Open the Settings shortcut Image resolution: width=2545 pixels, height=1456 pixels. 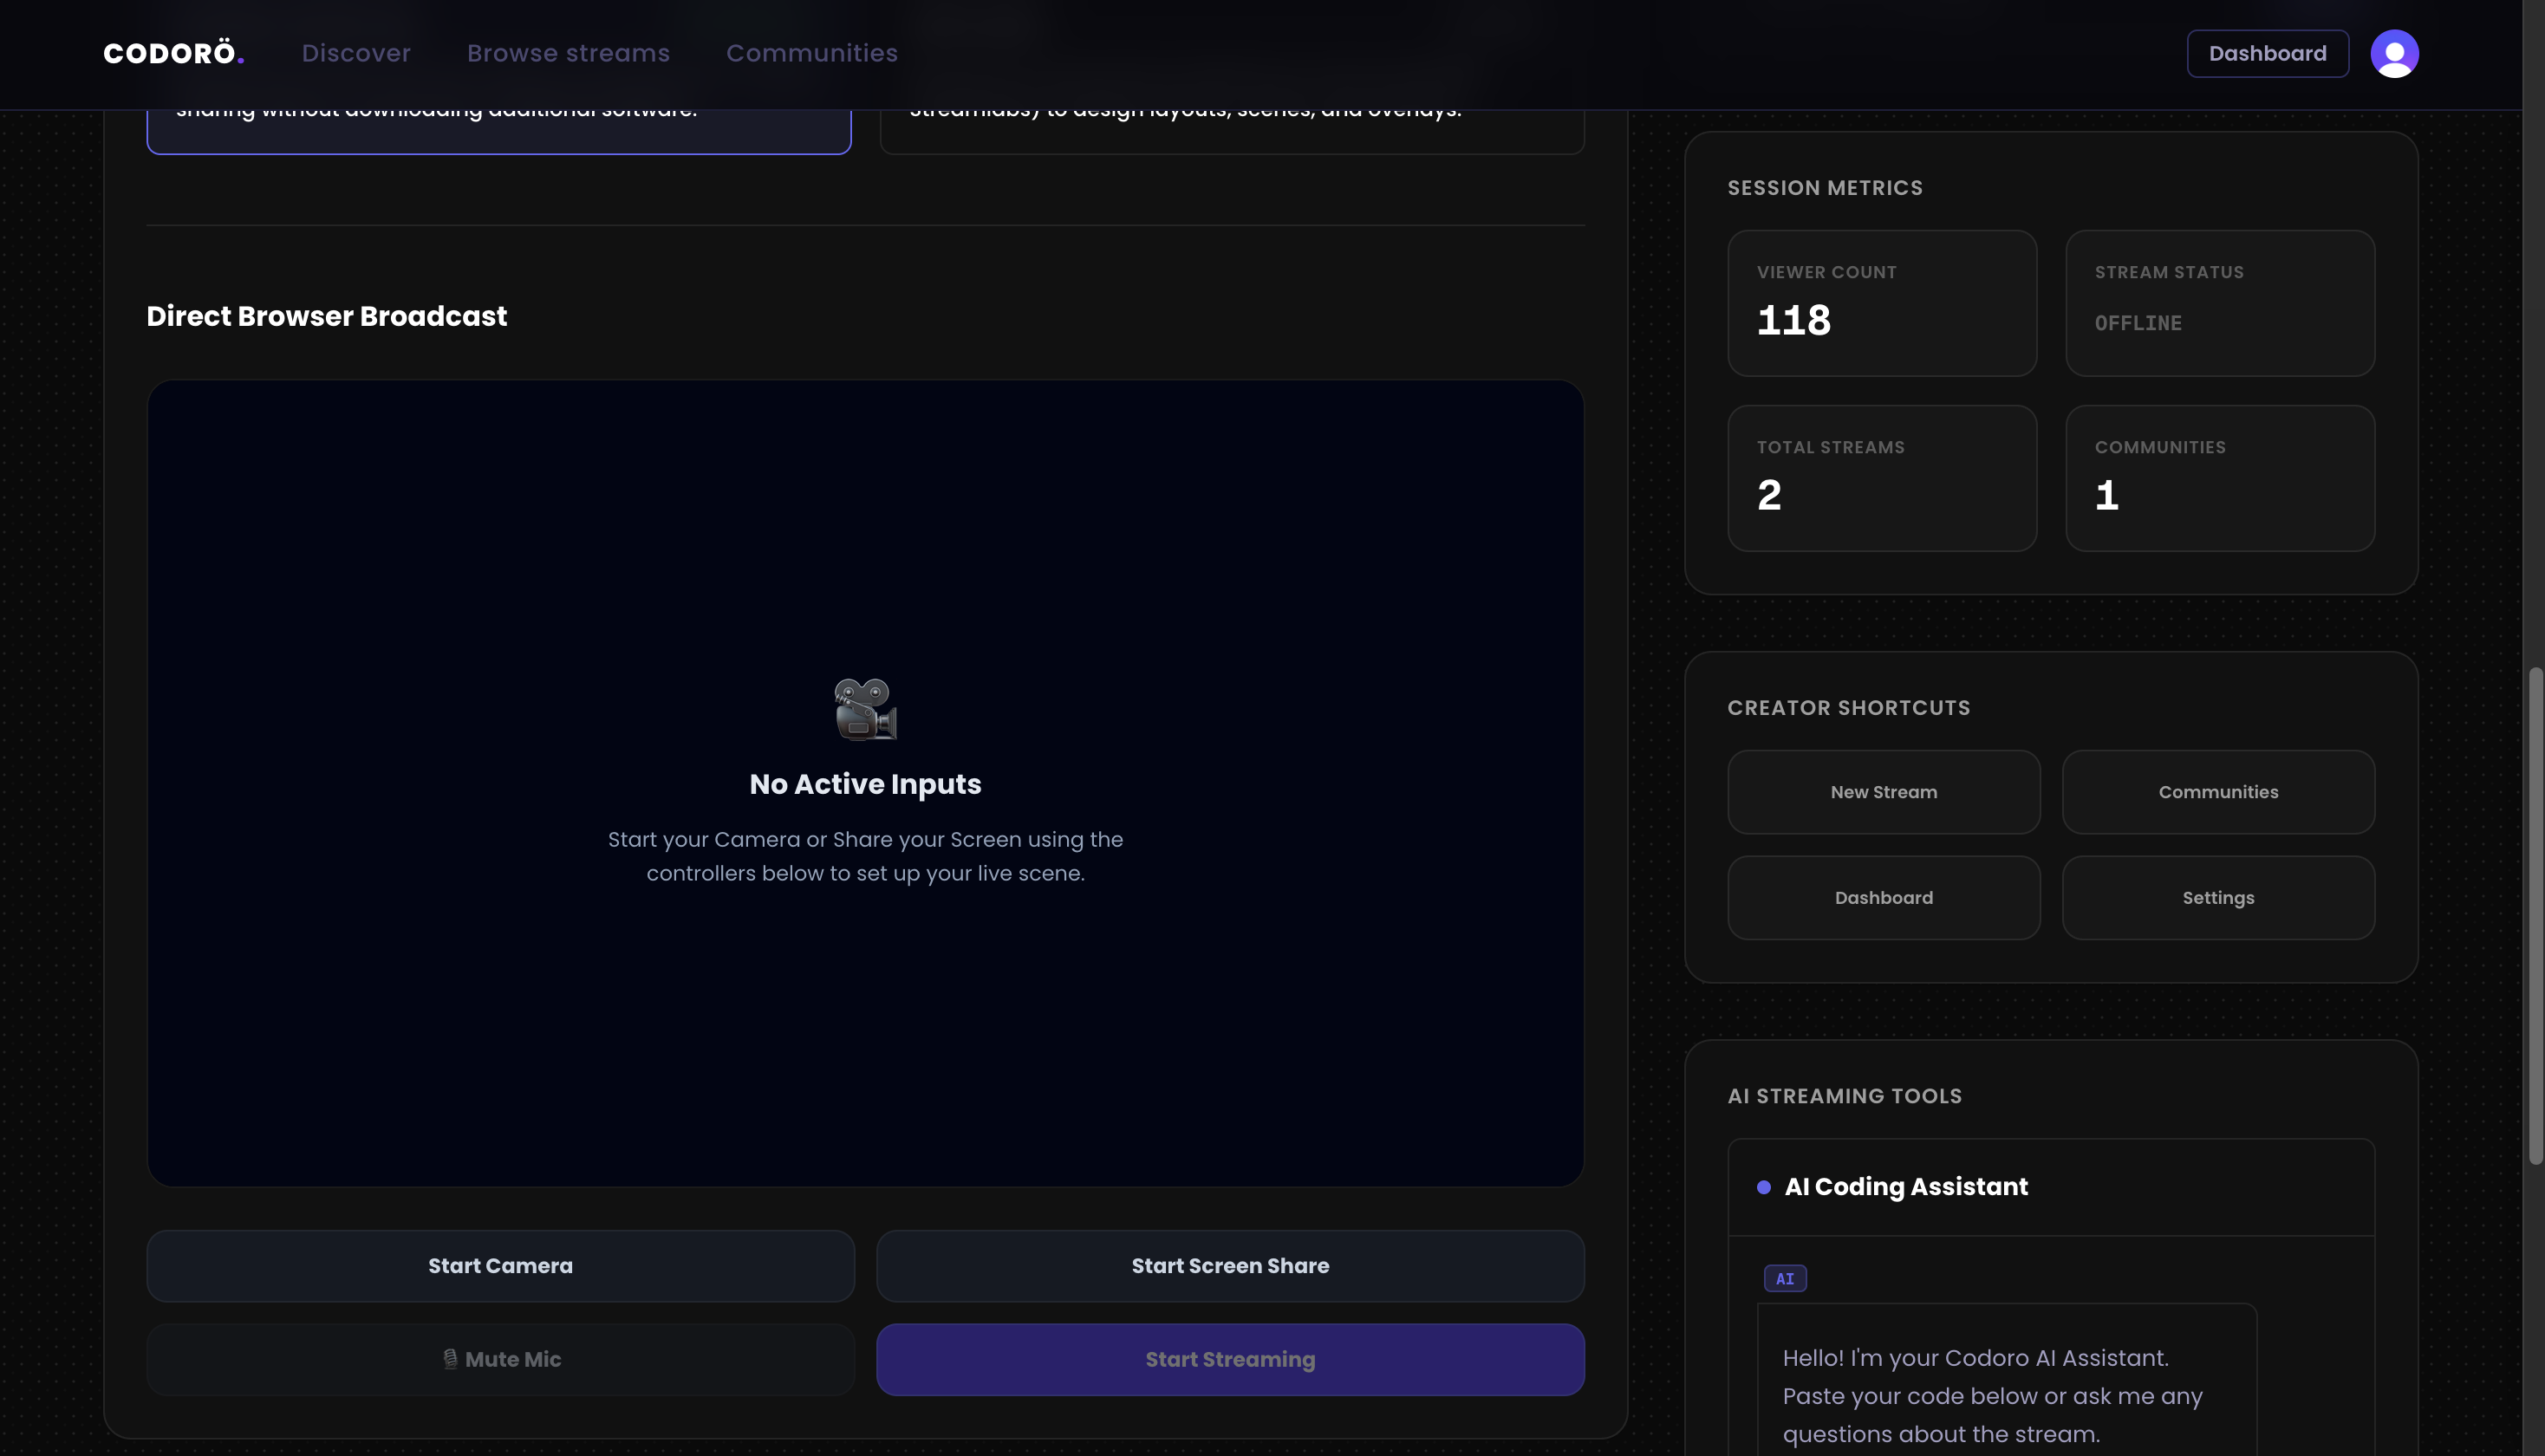(x=2218, y=897)
